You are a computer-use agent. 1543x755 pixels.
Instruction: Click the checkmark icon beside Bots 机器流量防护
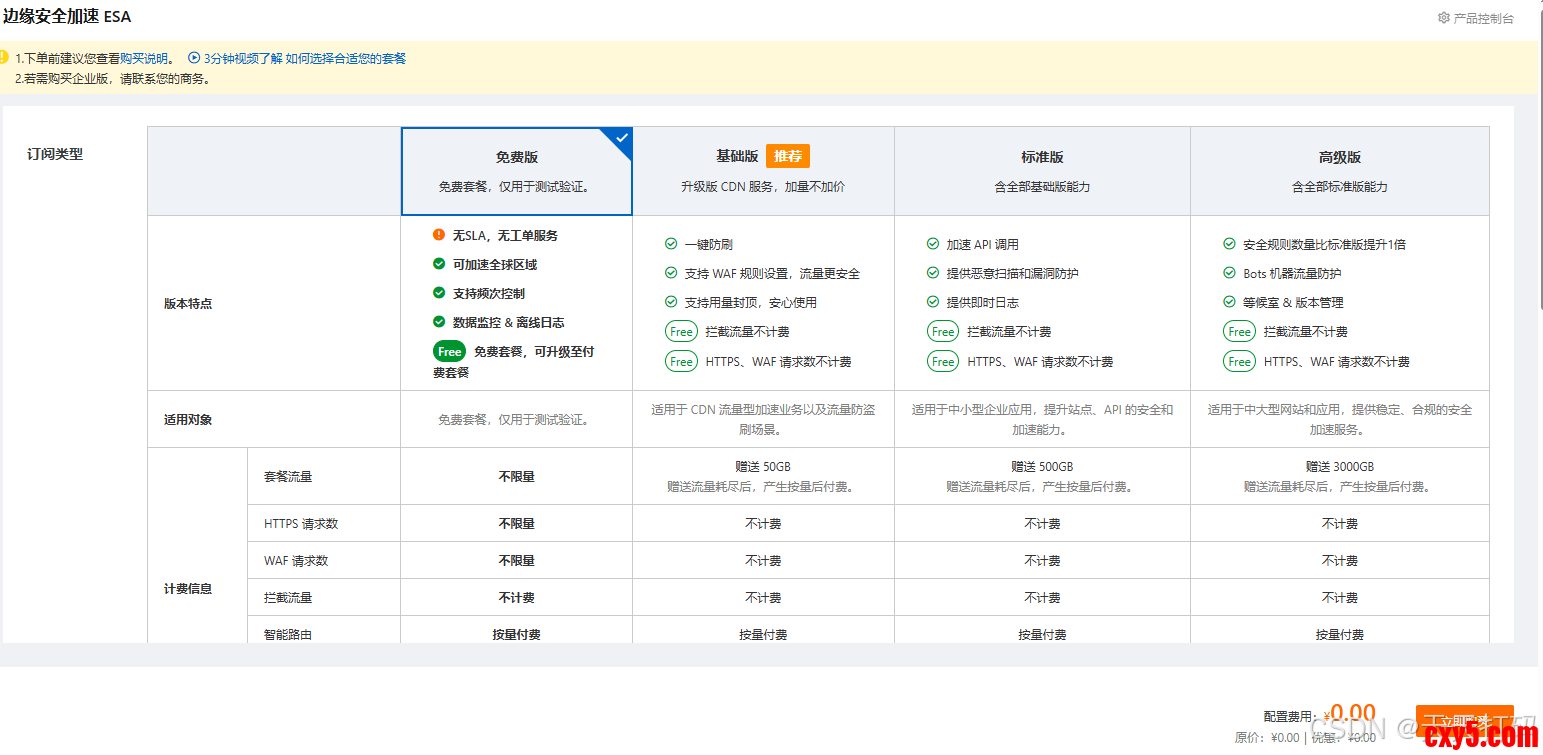(x=1229, y=273)
